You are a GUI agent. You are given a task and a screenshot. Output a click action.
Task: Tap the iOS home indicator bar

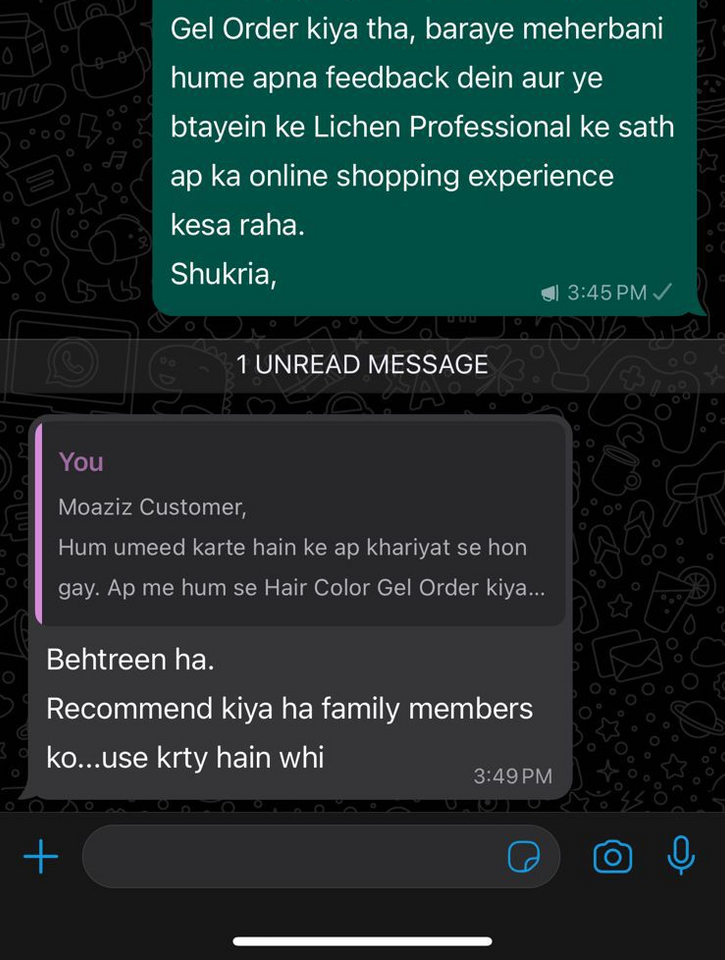click(362, 941)
